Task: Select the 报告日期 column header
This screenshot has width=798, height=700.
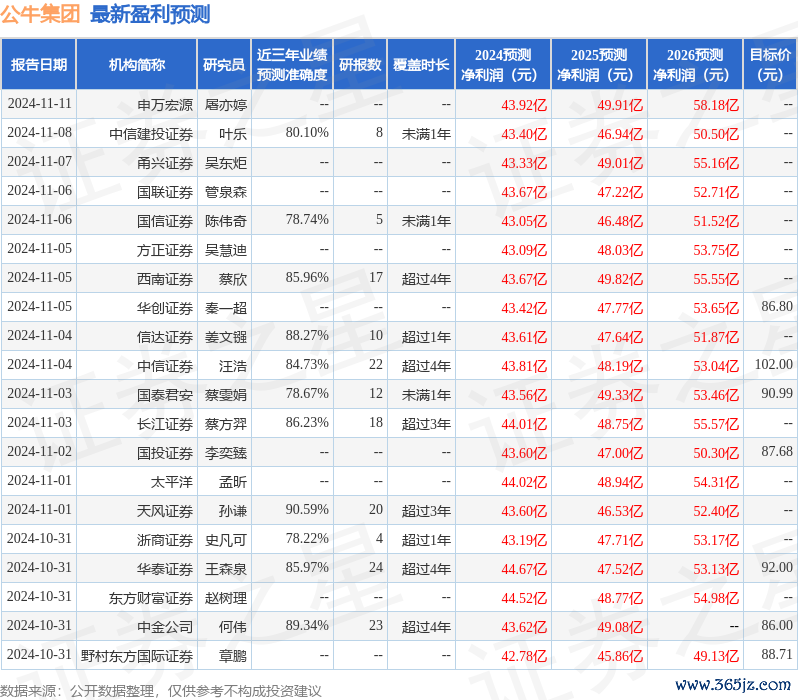Action: tap(39, 65)
